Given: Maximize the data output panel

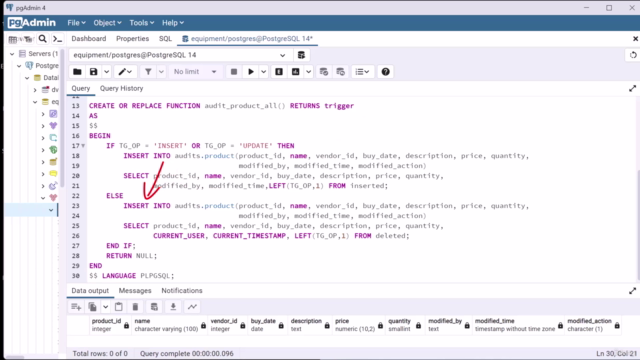Looking at the screenshot, I should tap(632, 291).
